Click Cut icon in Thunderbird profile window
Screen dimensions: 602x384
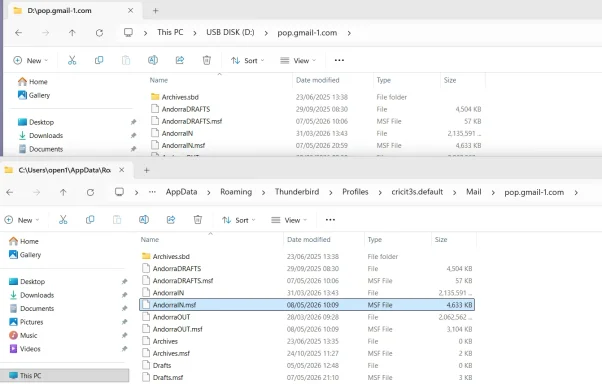[63, 220]
